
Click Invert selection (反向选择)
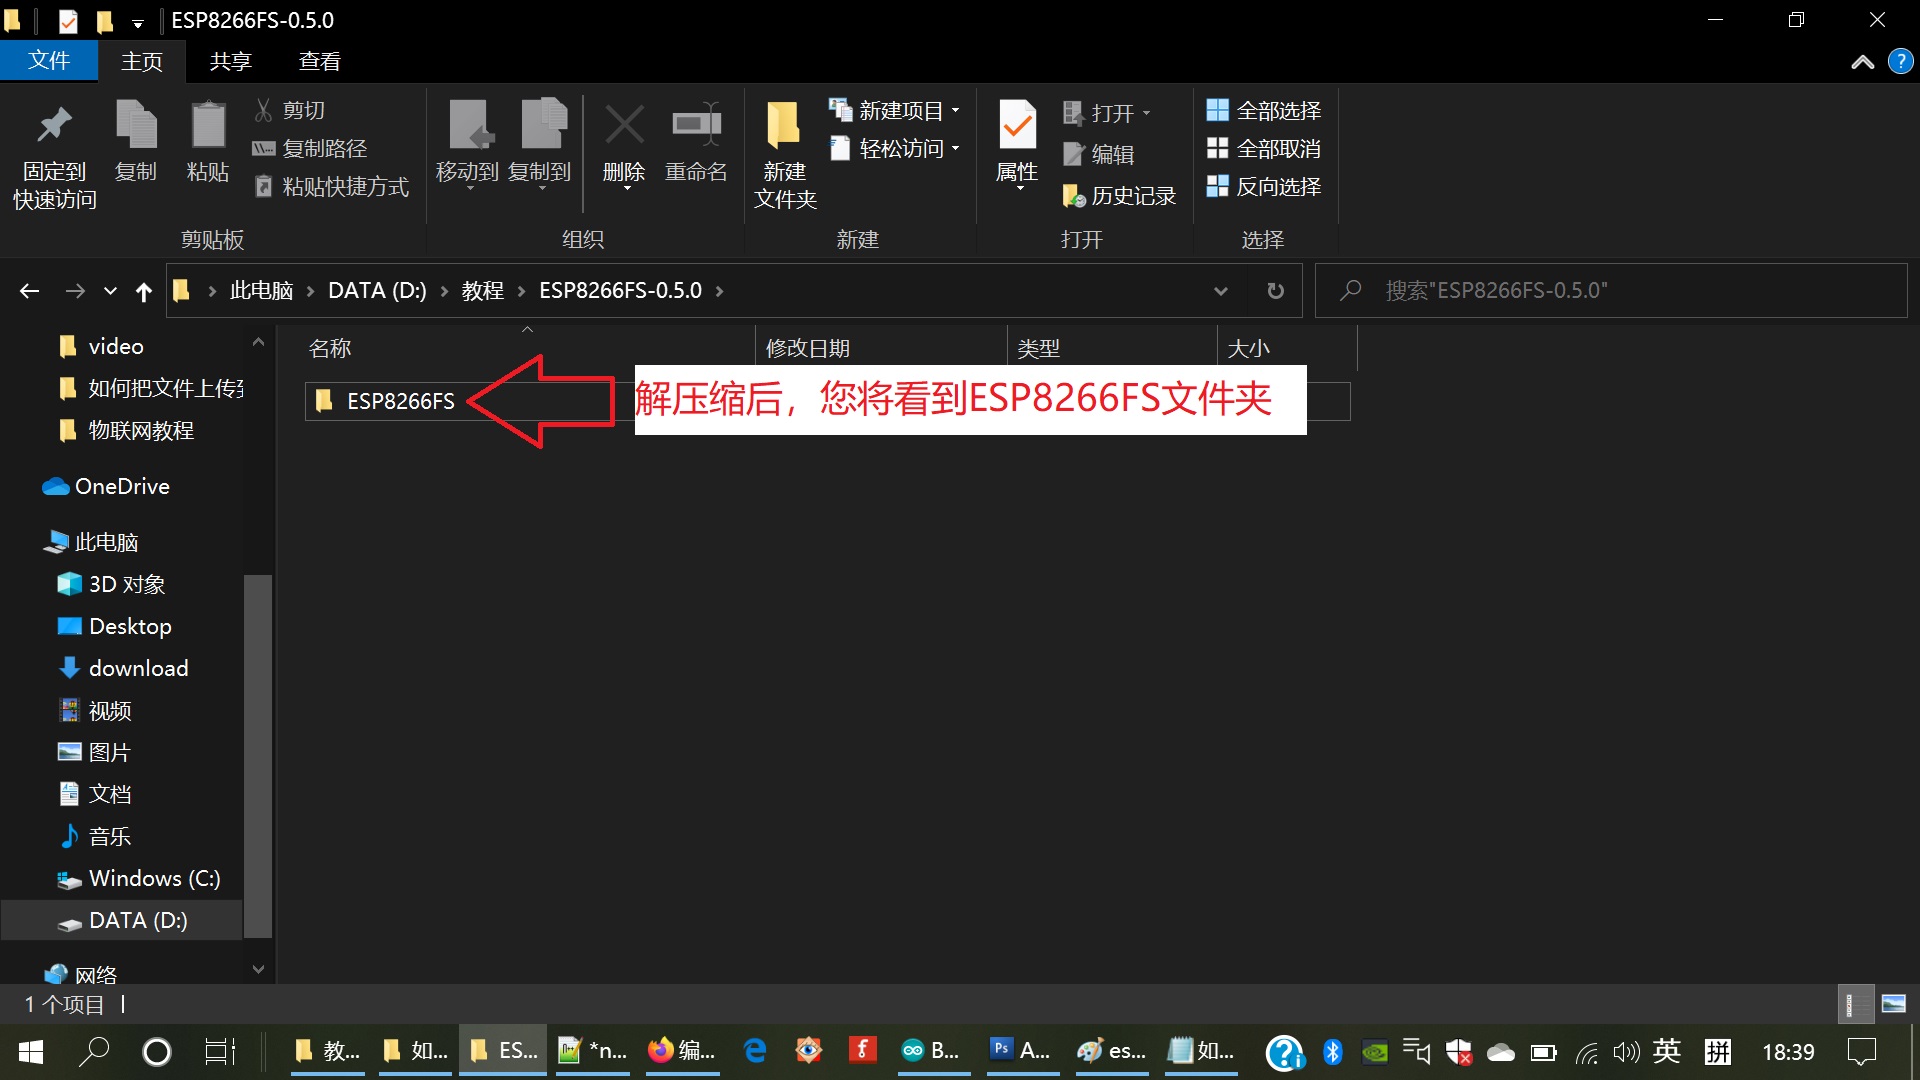tap(1264, 187)
